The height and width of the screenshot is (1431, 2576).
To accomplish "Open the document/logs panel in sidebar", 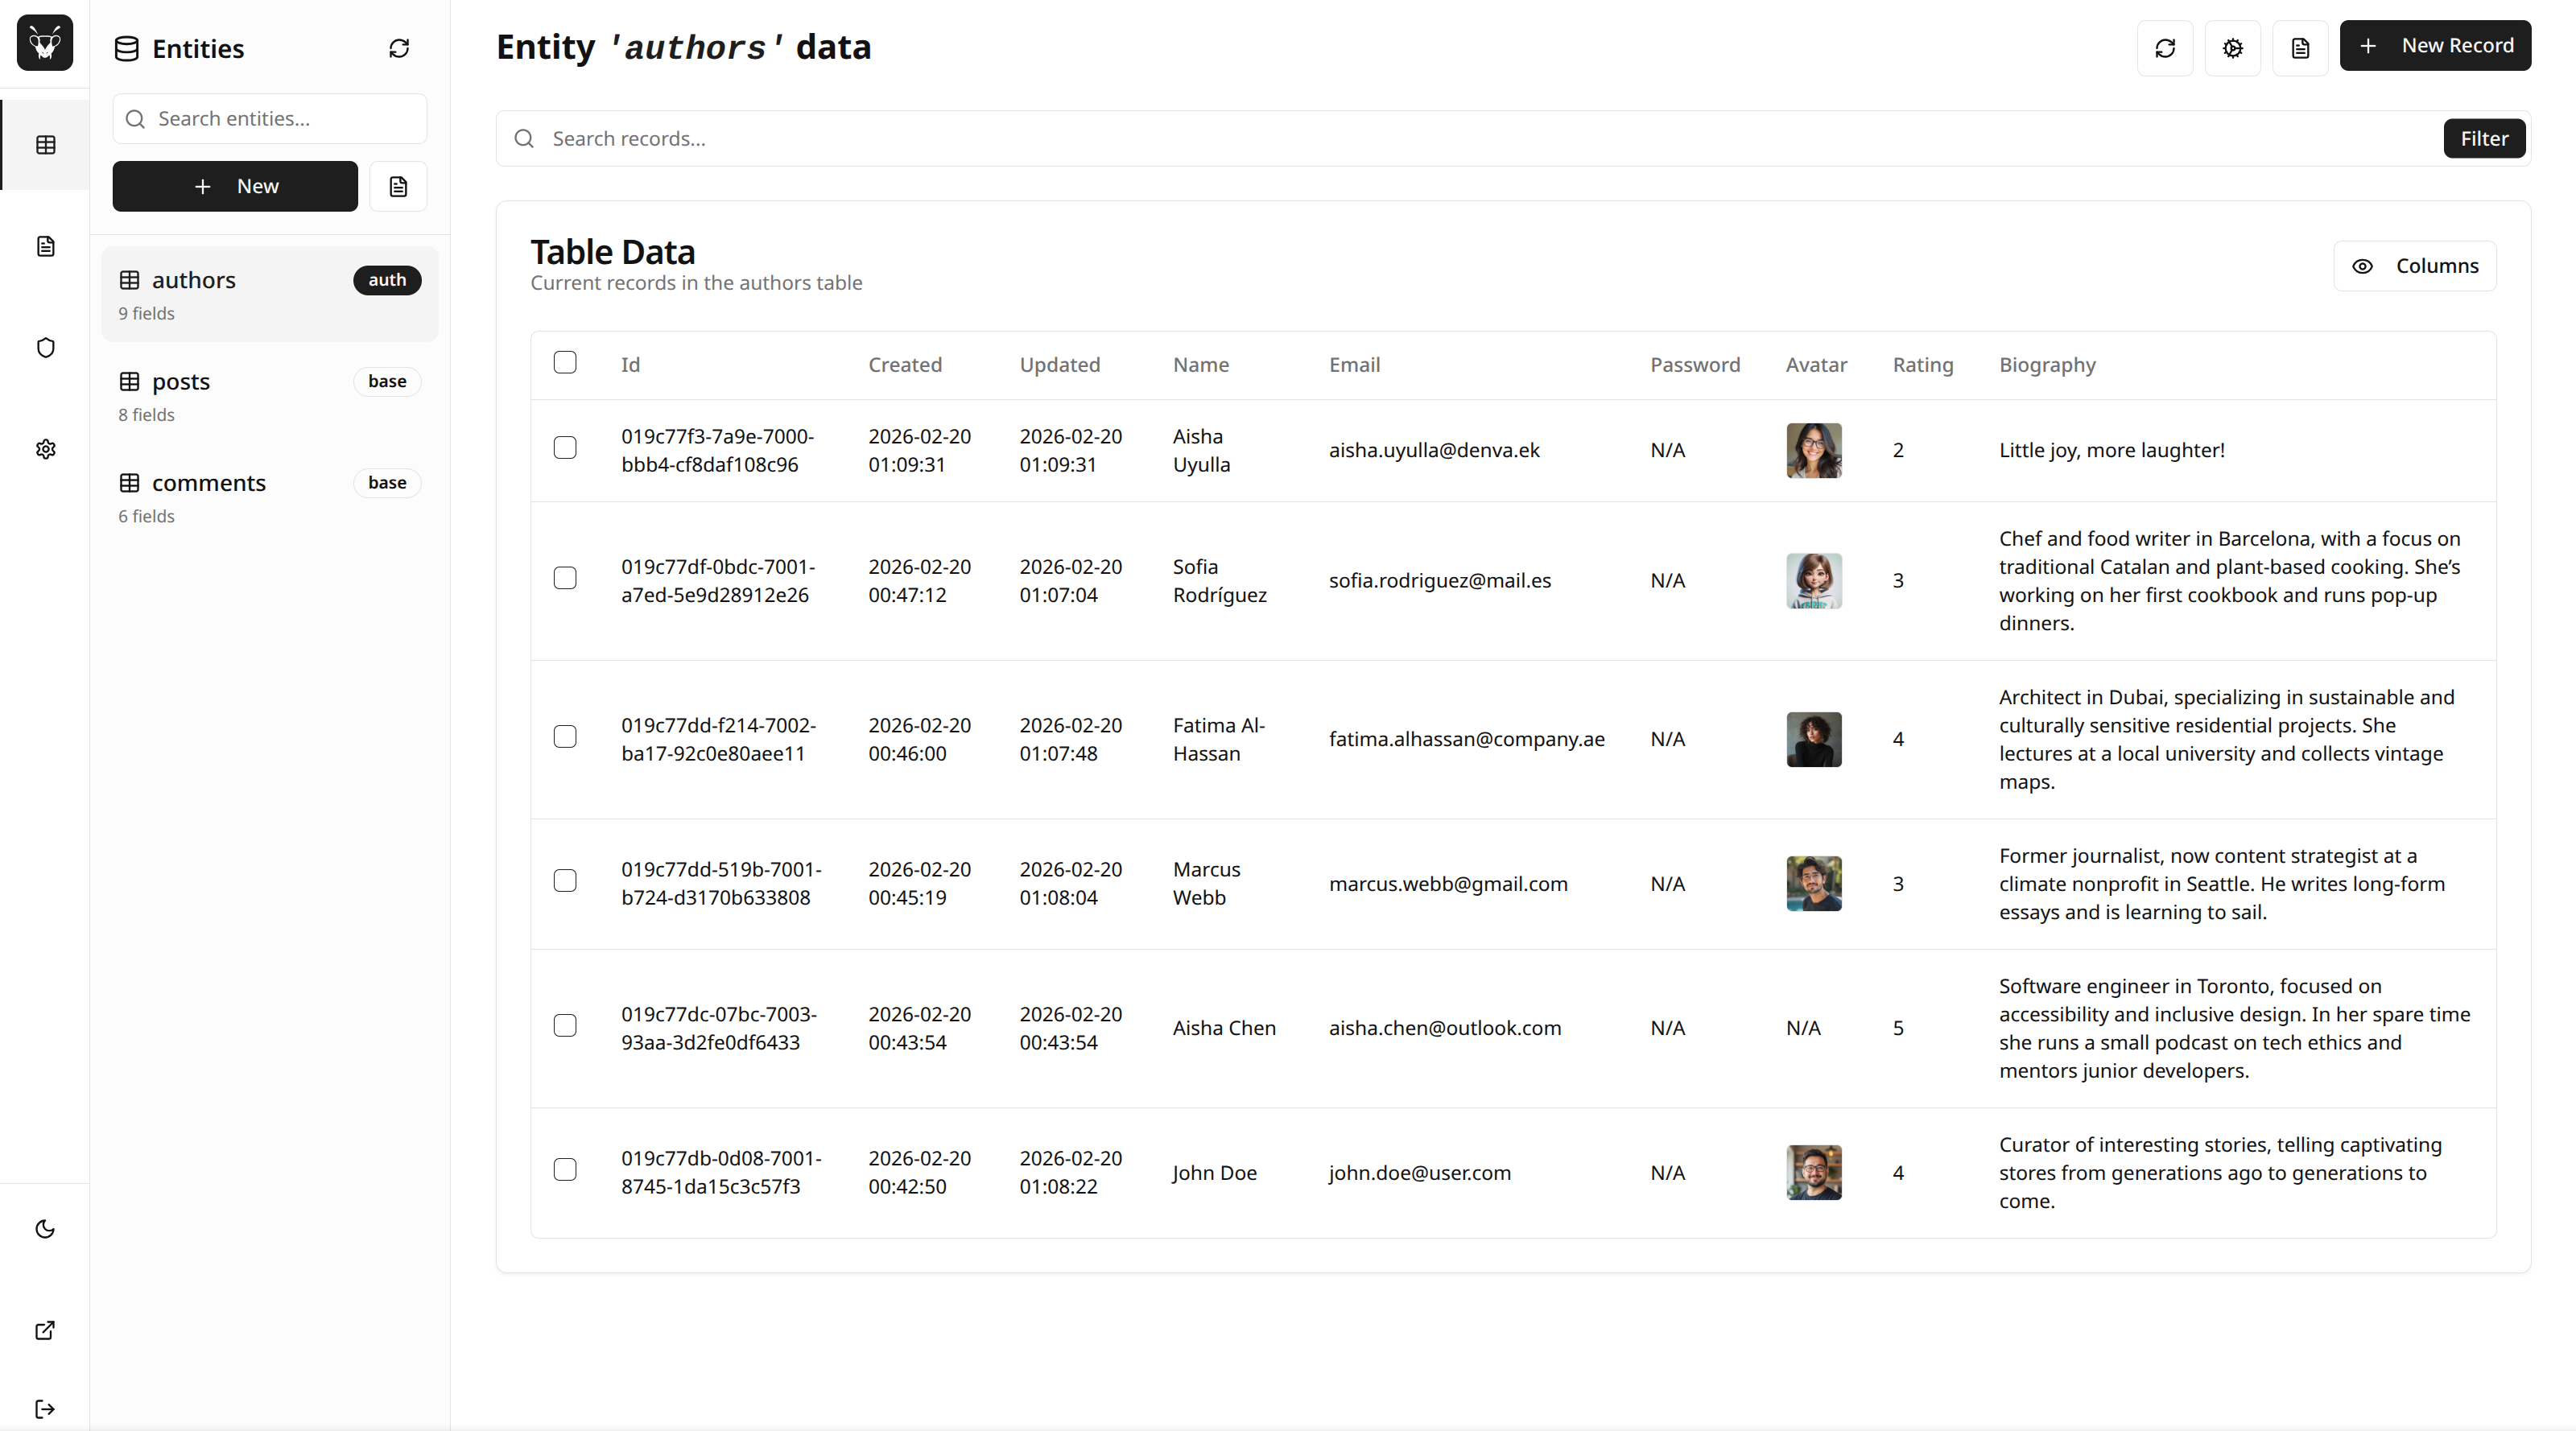I will point(45,246).
